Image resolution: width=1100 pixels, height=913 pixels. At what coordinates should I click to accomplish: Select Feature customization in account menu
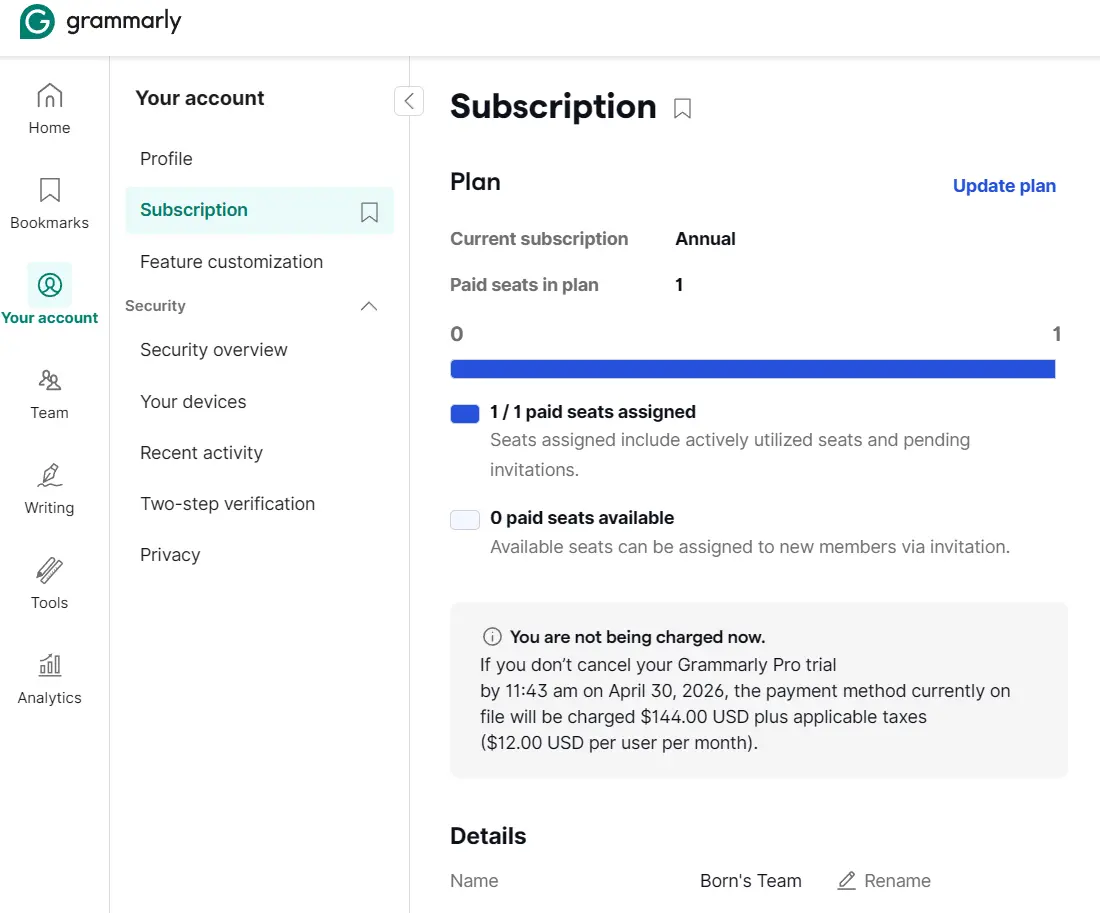[x=232, y=262]
